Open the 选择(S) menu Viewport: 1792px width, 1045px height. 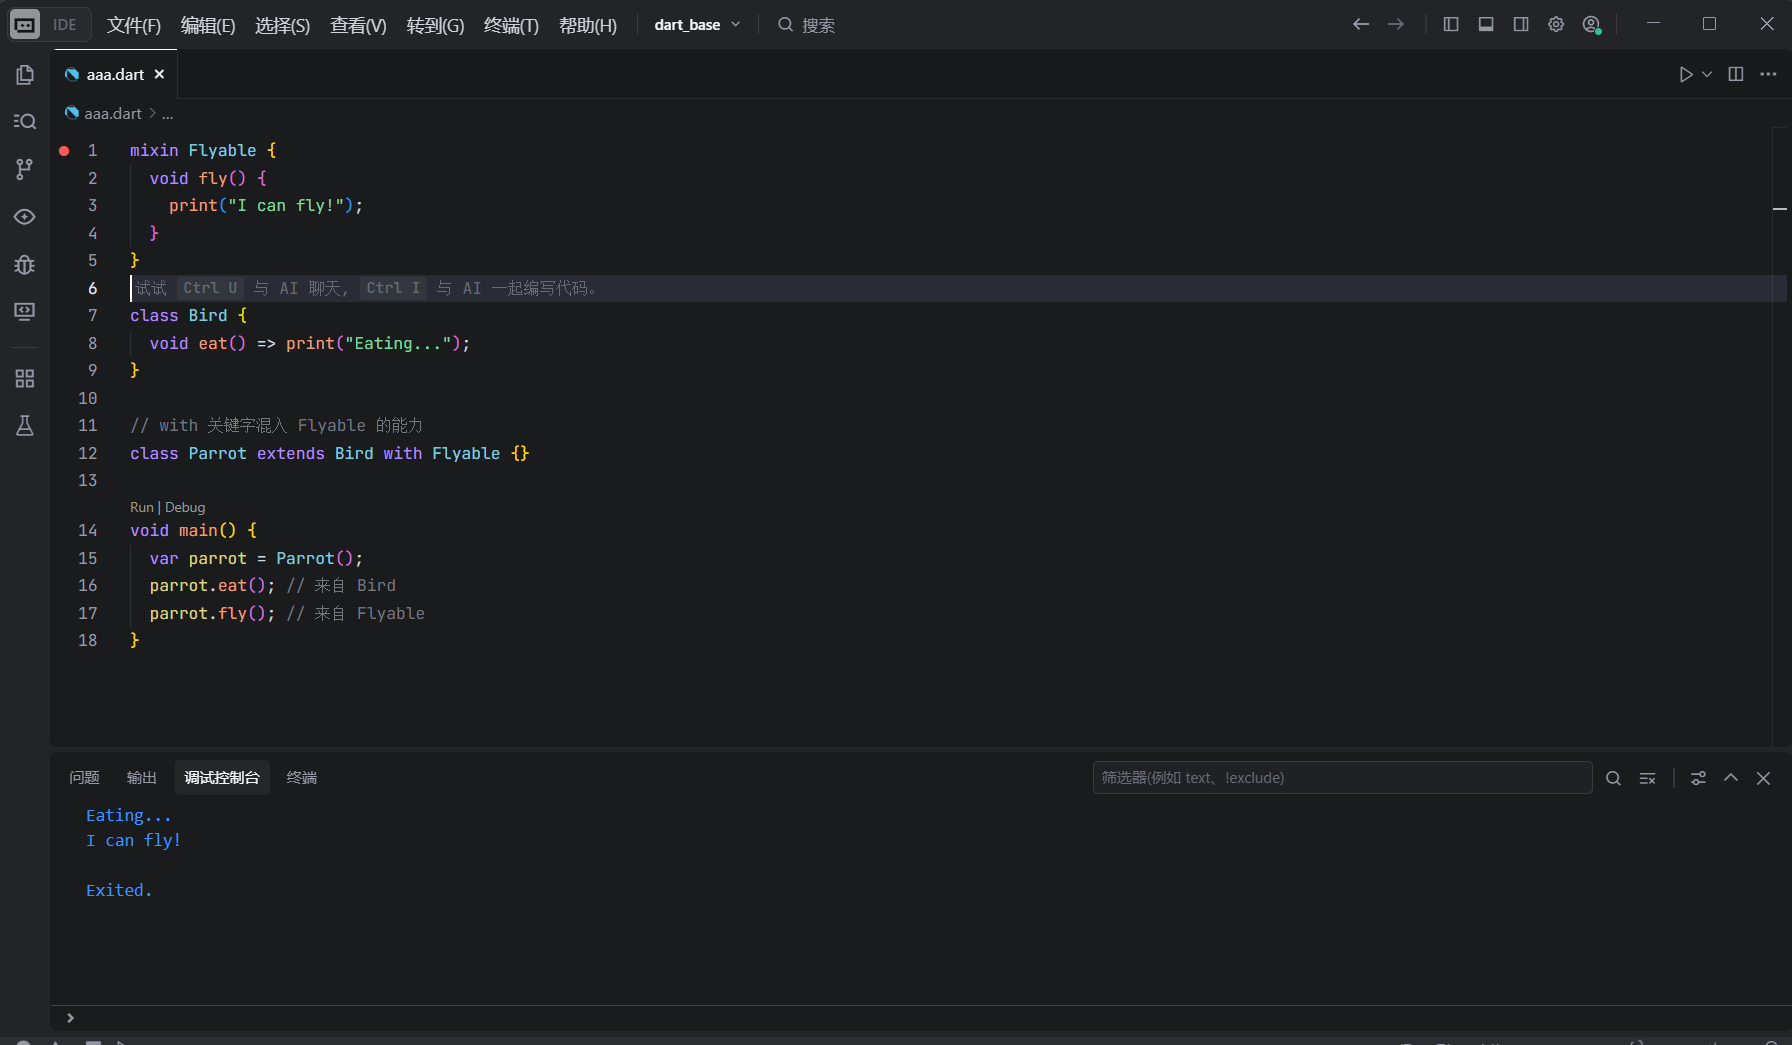282,25
